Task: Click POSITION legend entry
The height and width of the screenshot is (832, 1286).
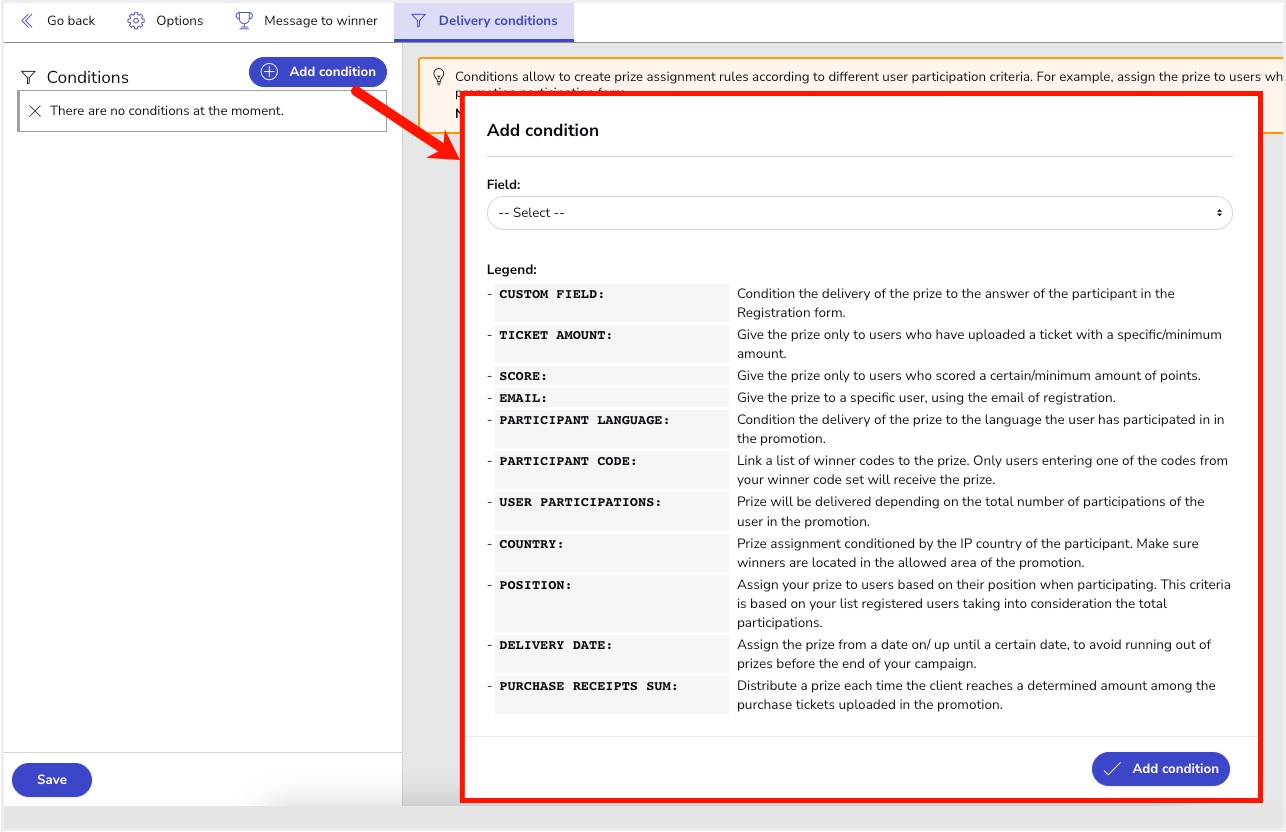Action: [x=535, y=585]
